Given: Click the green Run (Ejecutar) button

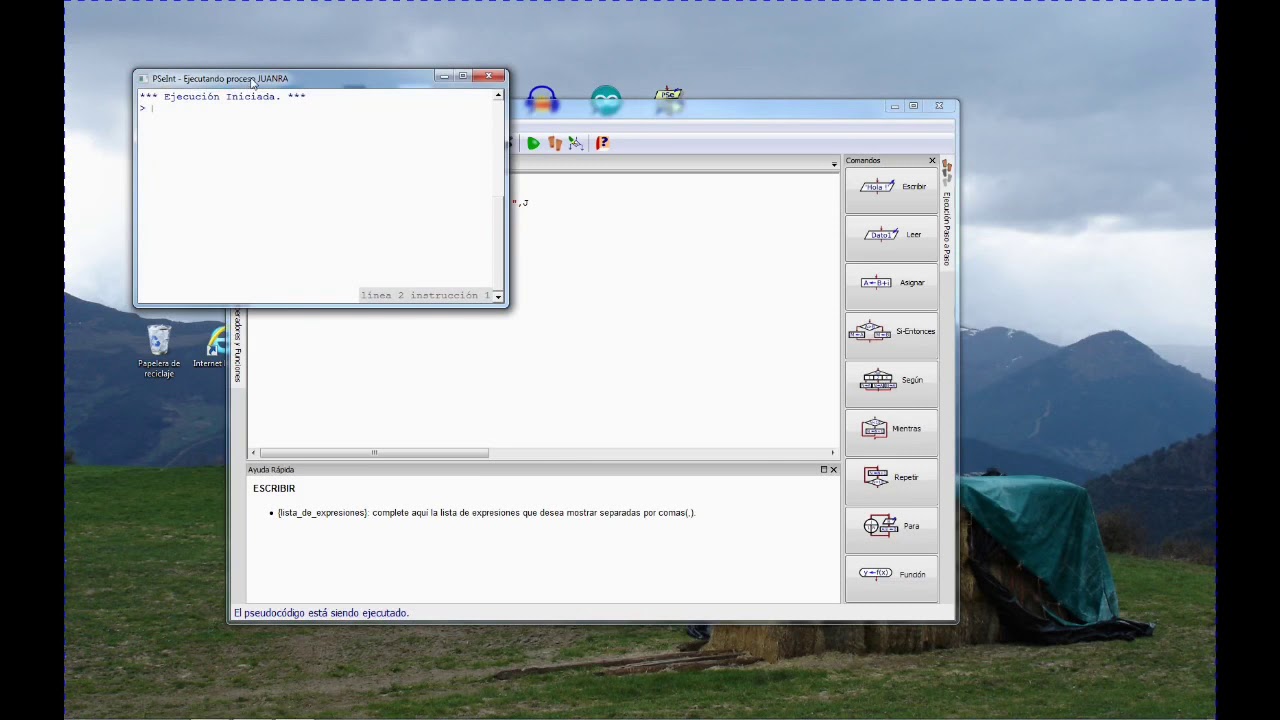Looking at the screenshot, I should [x=533, y=143].
